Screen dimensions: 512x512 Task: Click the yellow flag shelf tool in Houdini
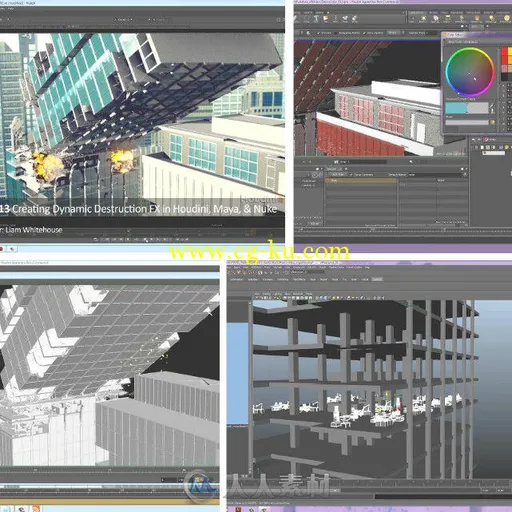tap(326, 19)
